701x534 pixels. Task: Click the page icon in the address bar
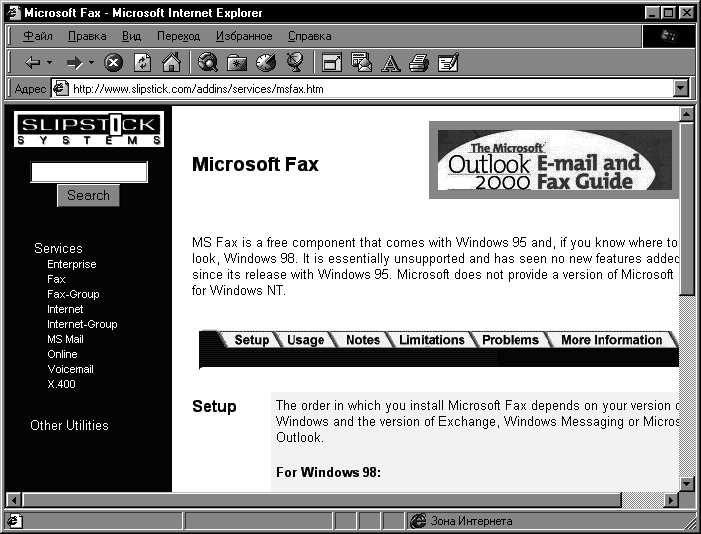(60, 89)
